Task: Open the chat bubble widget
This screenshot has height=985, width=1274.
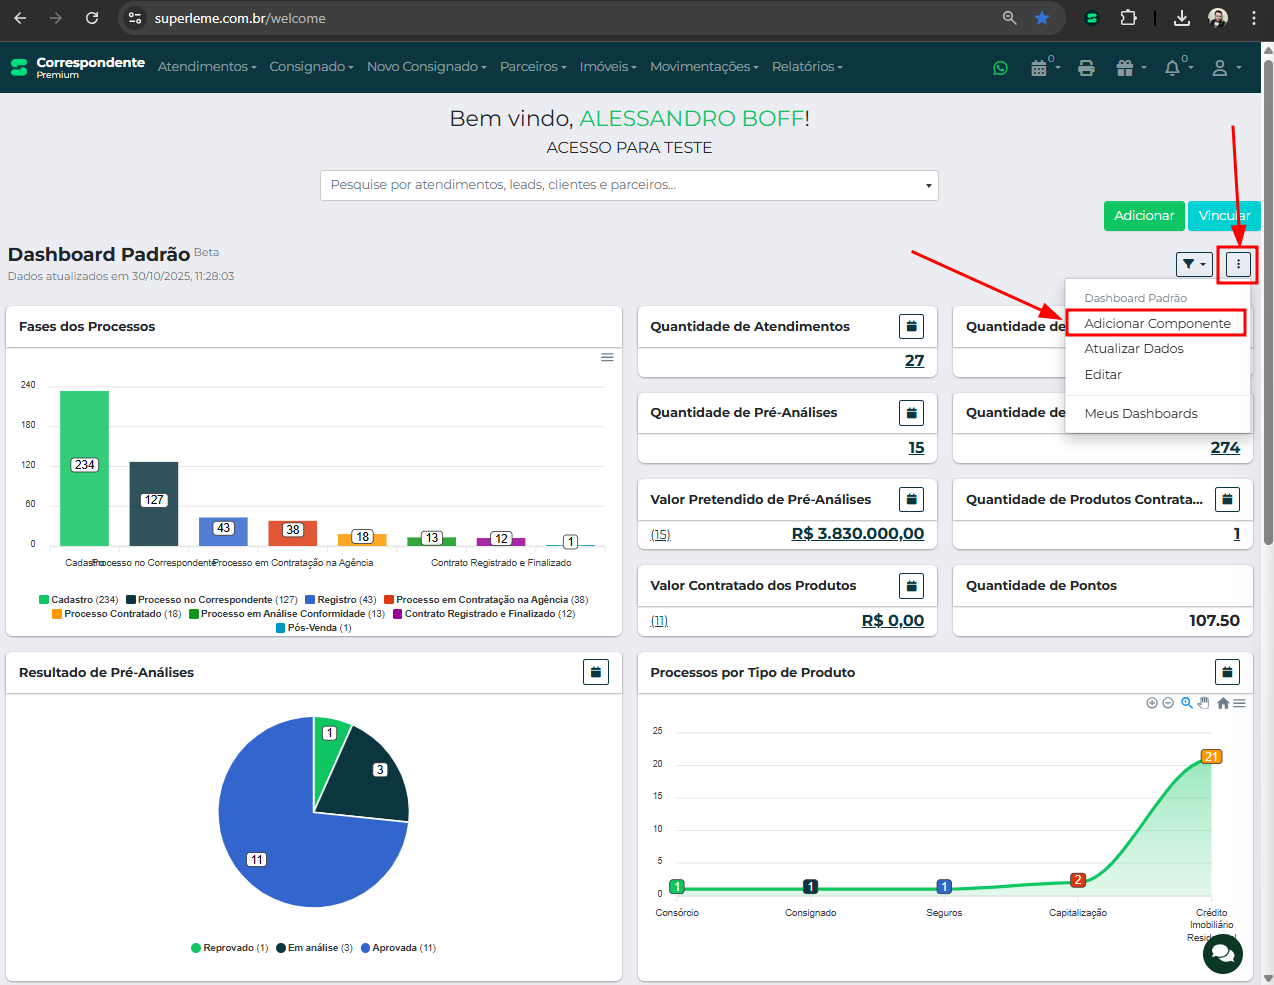Action: [x=1222, y=953]
